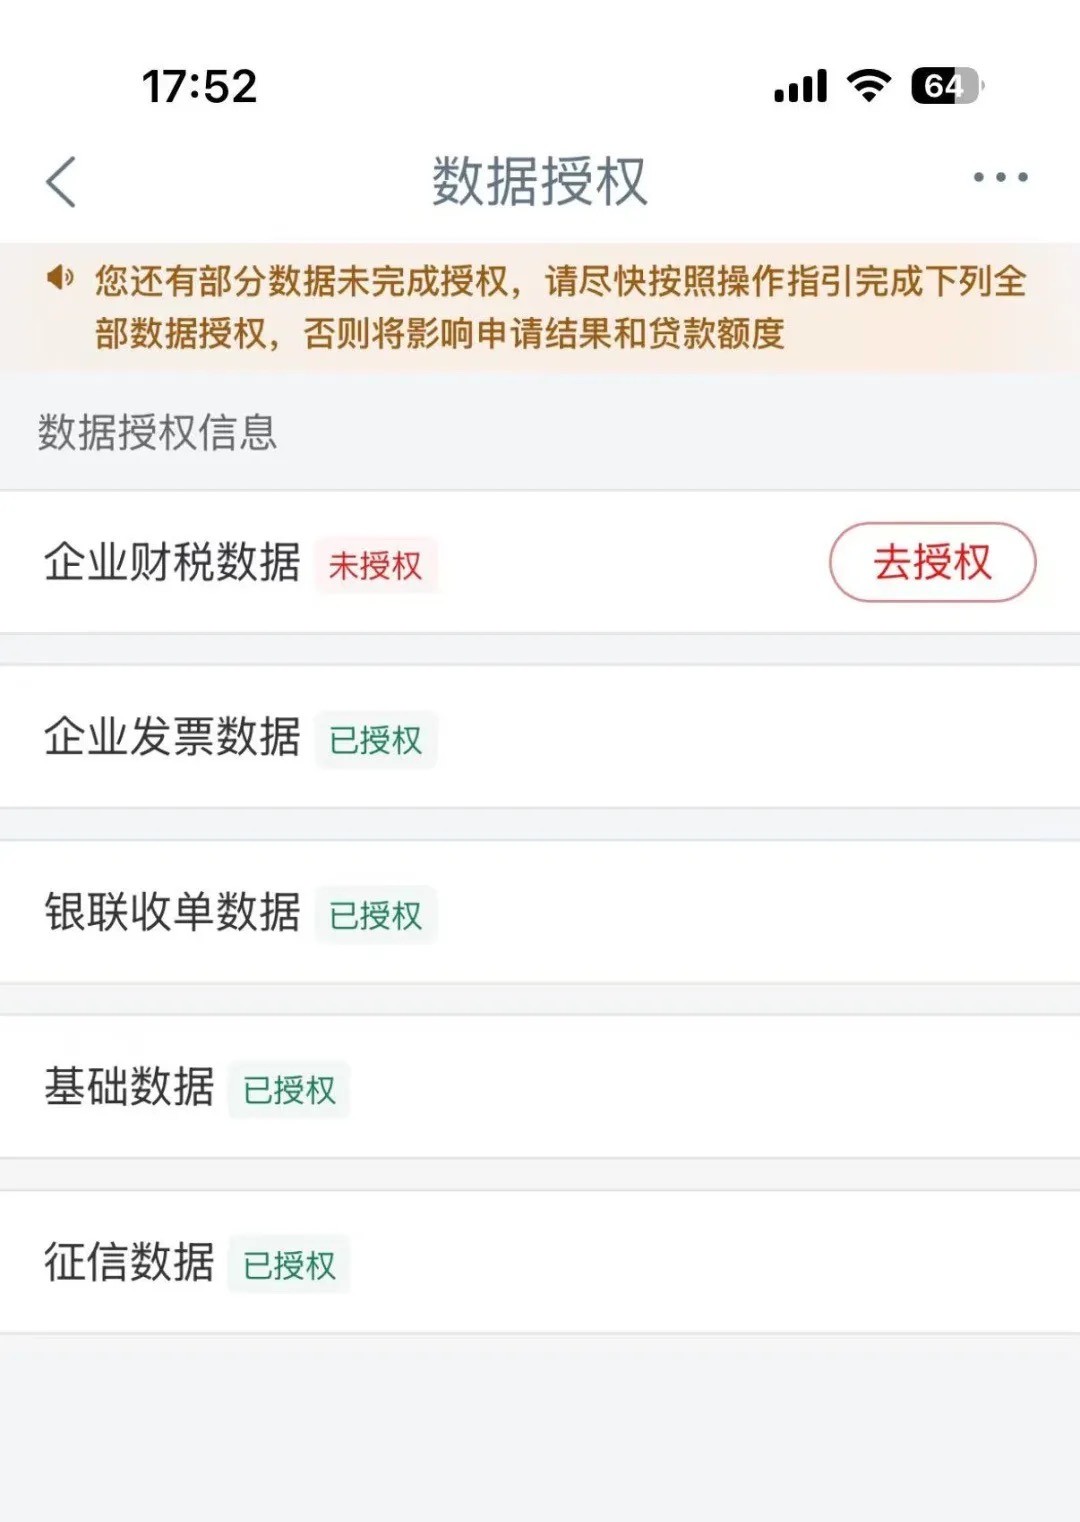
Task: Tap 已授权 tag beside 银联收单数据
Action: pyautogui.click(x=376, y=916)
